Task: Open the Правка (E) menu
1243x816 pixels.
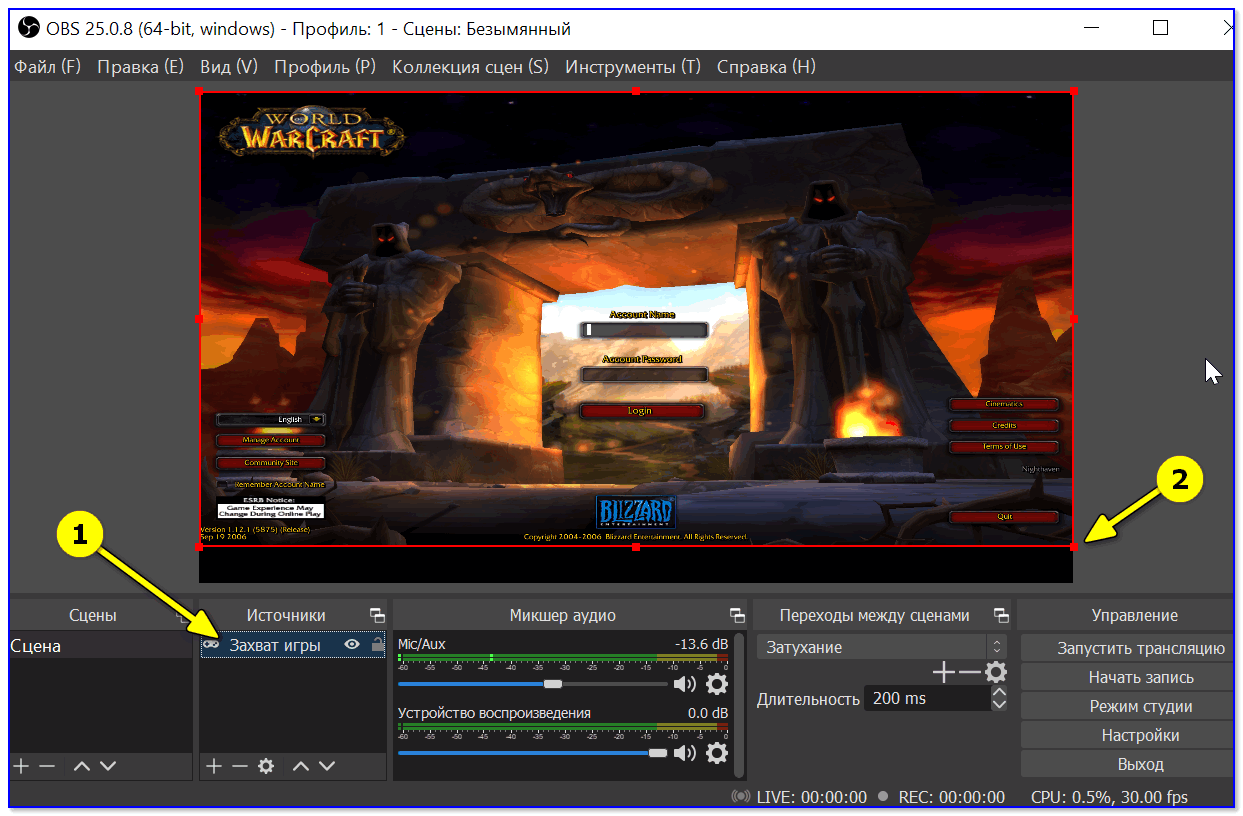Action: [141, 67]
